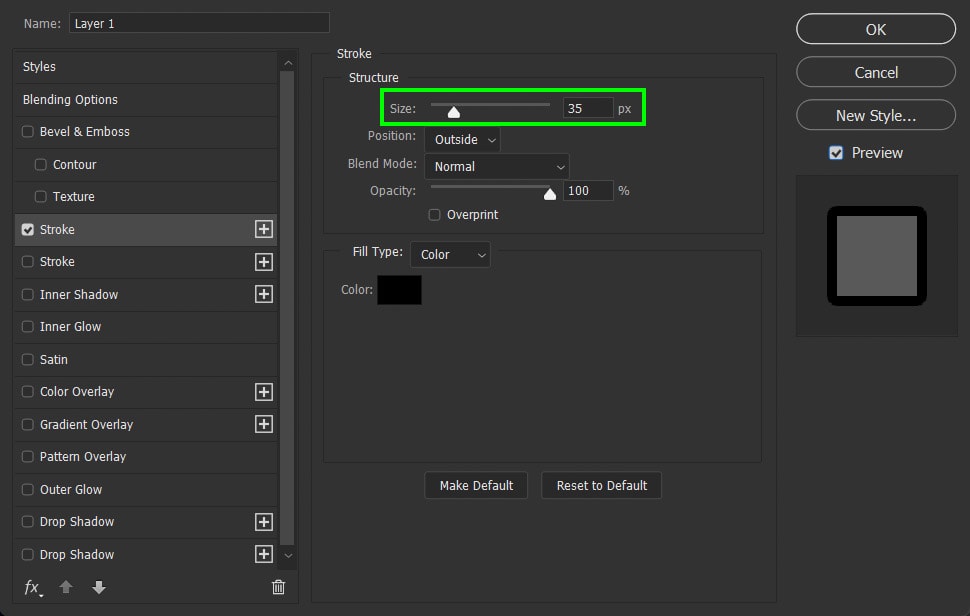Click the fx effects menu icon

click(33, 587)
